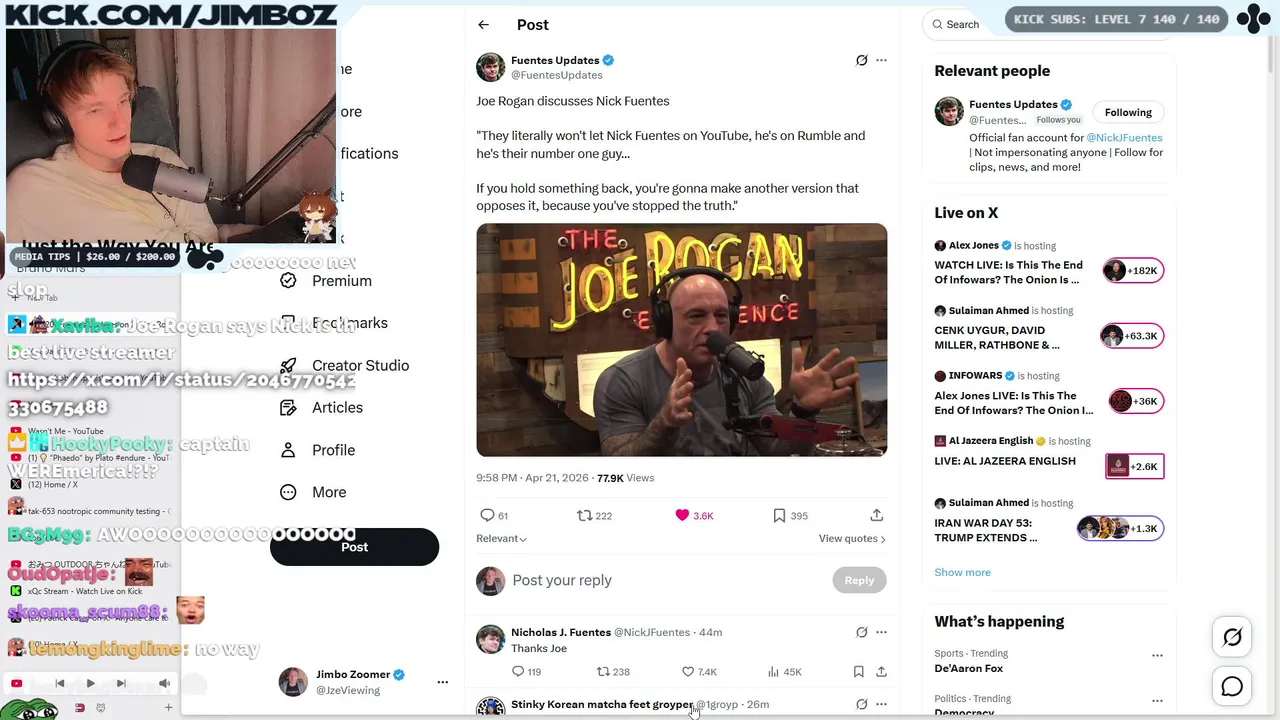Repost the post with 222 reposts

[x=585, y=515]
